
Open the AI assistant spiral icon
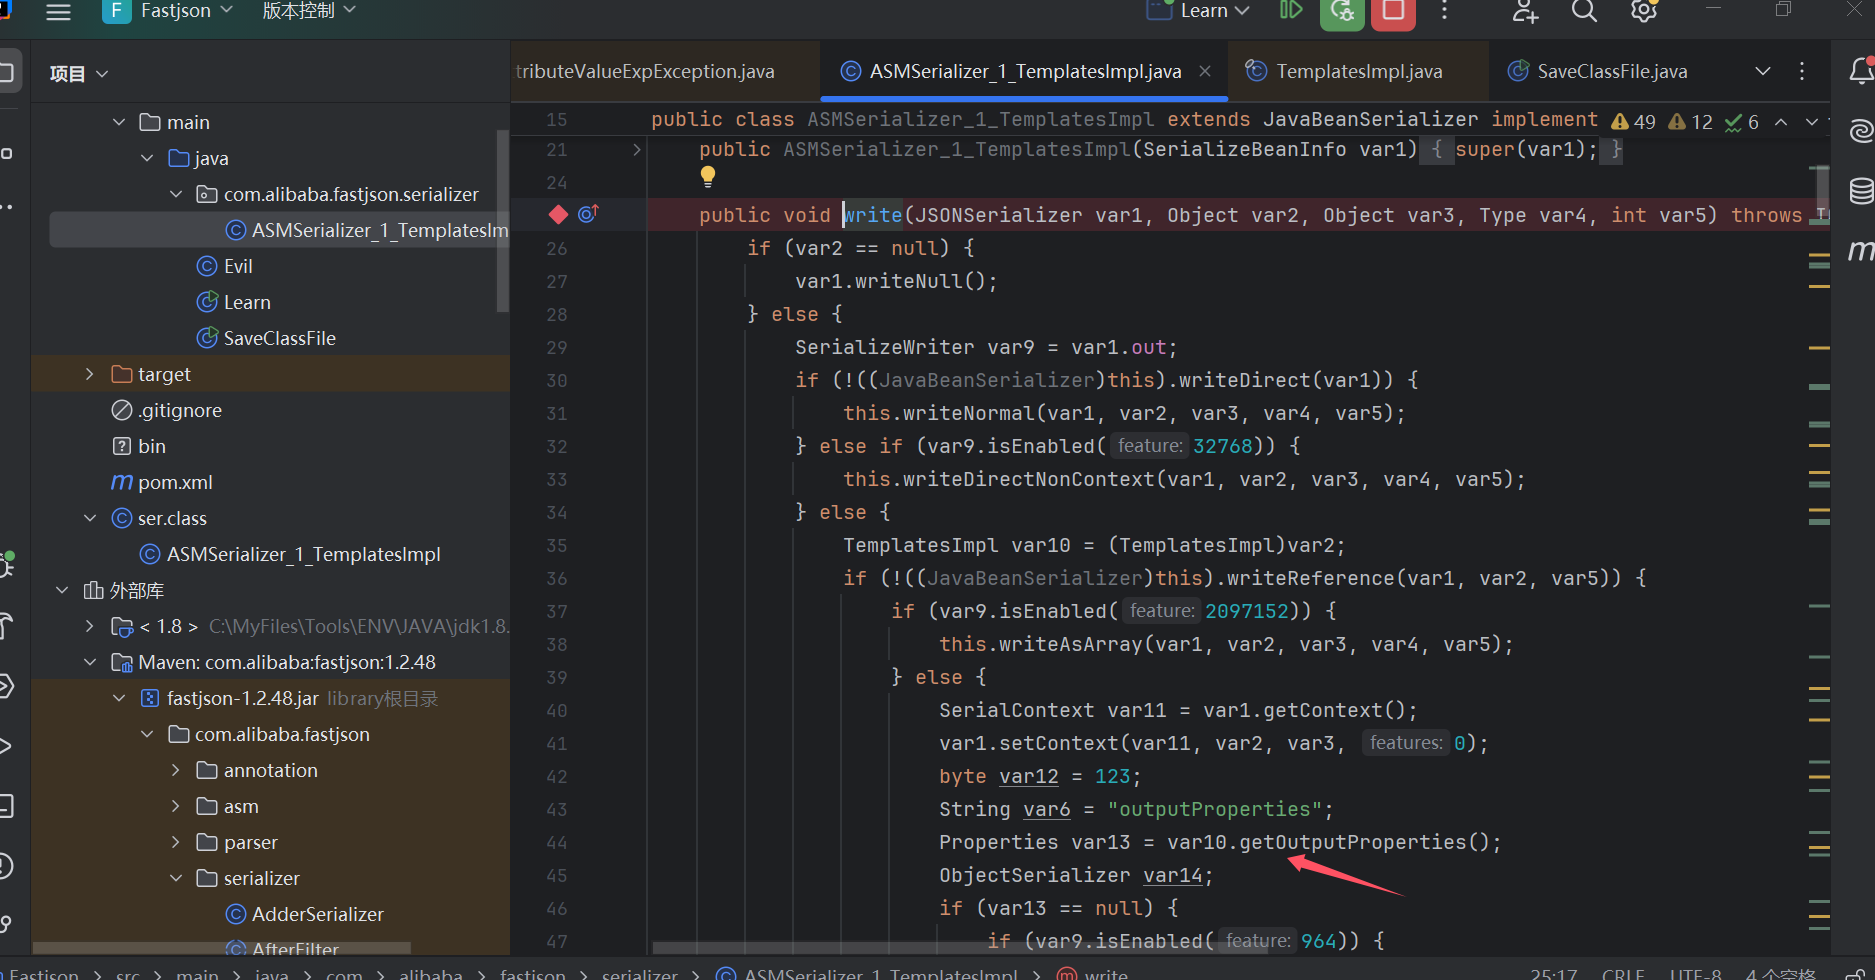(1861, 131)
